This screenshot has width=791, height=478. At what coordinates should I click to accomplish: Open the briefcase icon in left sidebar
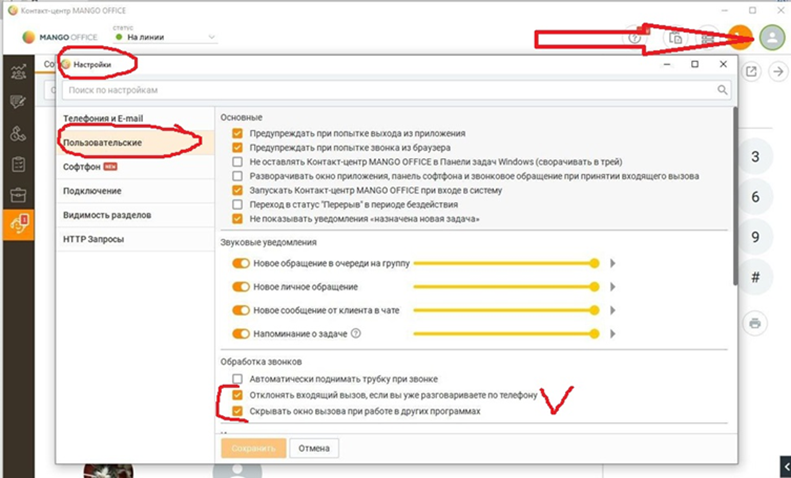pos(17,194)
